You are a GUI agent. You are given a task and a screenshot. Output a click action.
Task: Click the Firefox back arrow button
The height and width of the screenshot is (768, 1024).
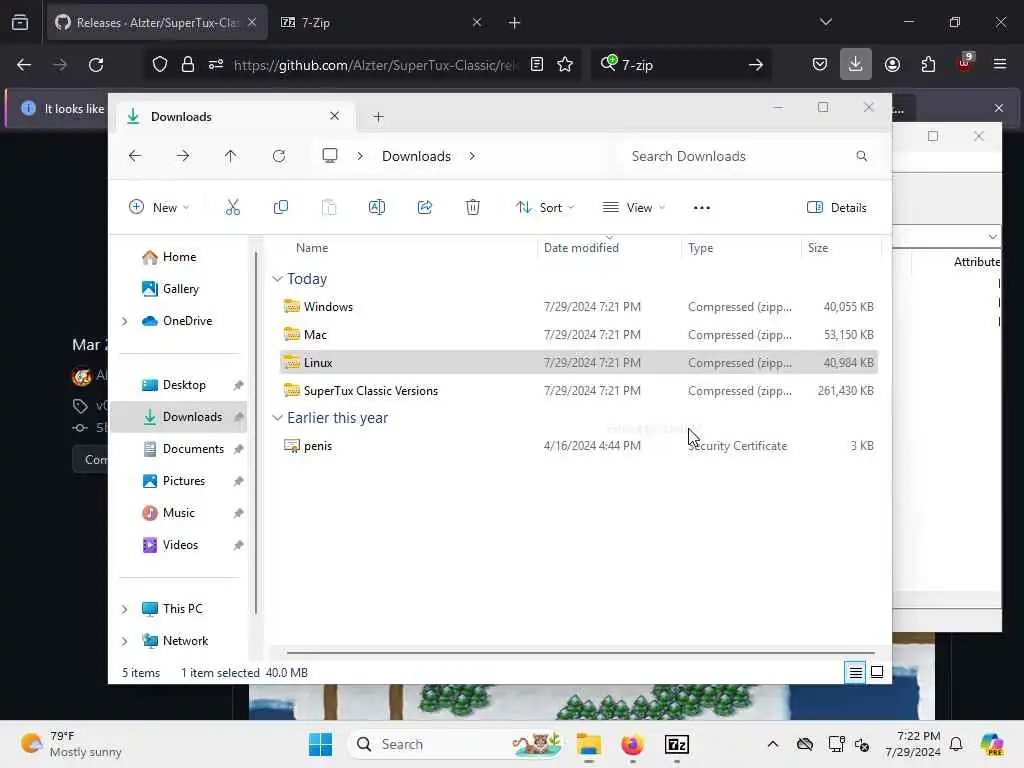click(x=24, y=64)
